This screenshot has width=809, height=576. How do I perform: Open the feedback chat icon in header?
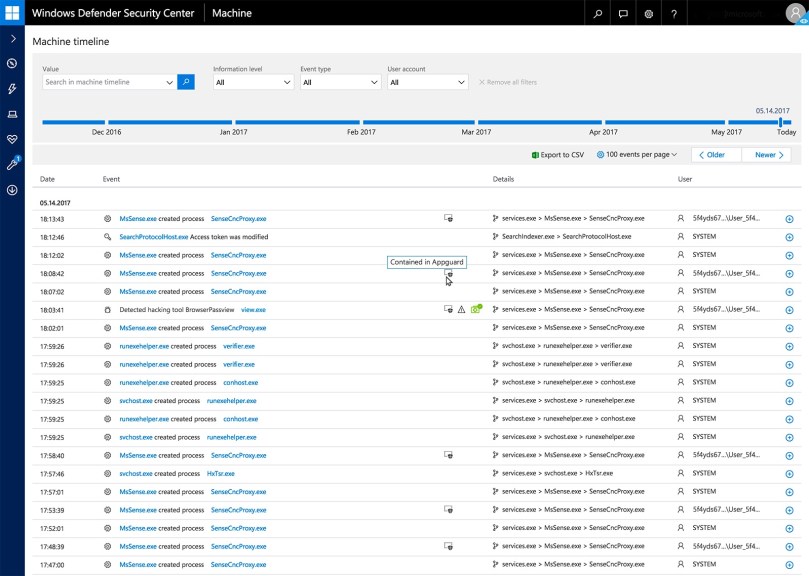tap(623, 14)
